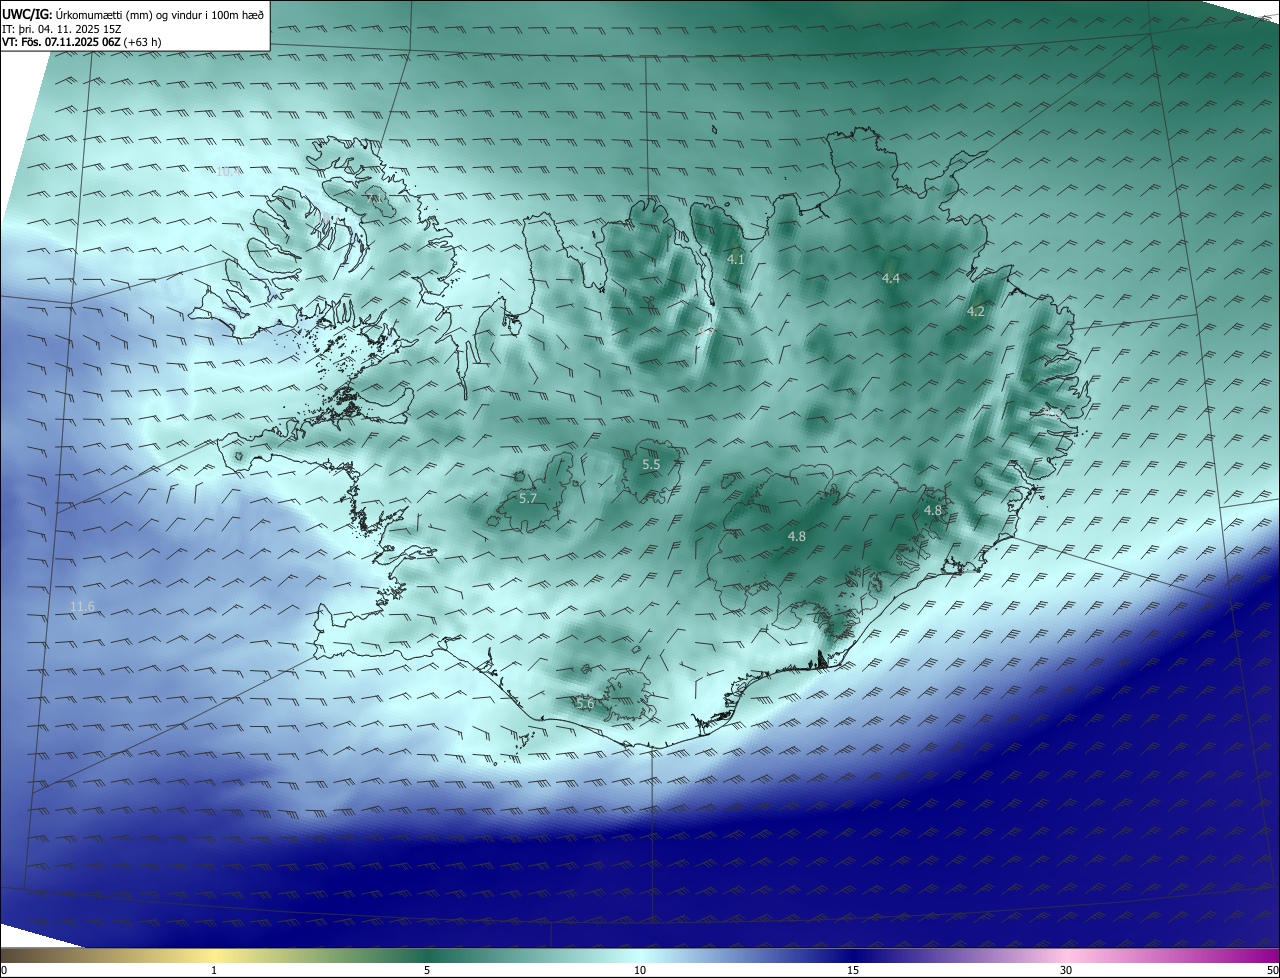Click the 4.8 label in the center of Vatnajökull glacier
The height and width of the screenshot is (978, 1280).
[797, 537]
